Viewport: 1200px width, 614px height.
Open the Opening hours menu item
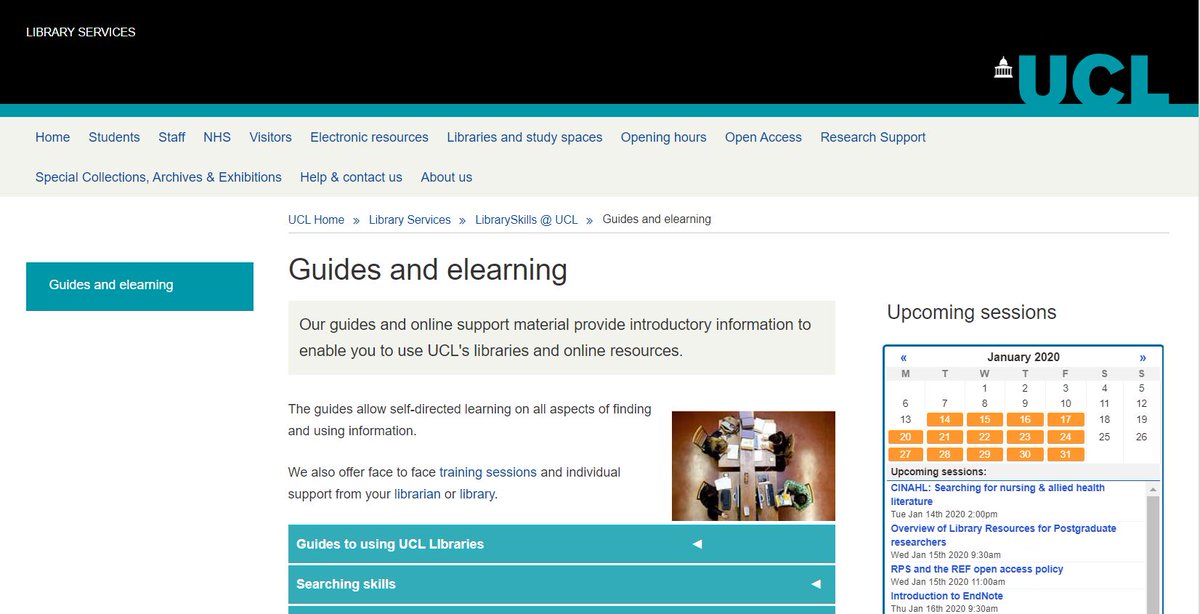tap(664, 137)
